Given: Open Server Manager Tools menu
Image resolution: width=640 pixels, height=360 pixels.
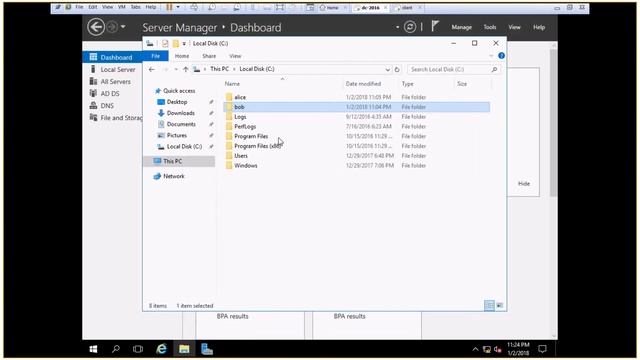Looking at the screenshot, I should click(x=490, y=27).
